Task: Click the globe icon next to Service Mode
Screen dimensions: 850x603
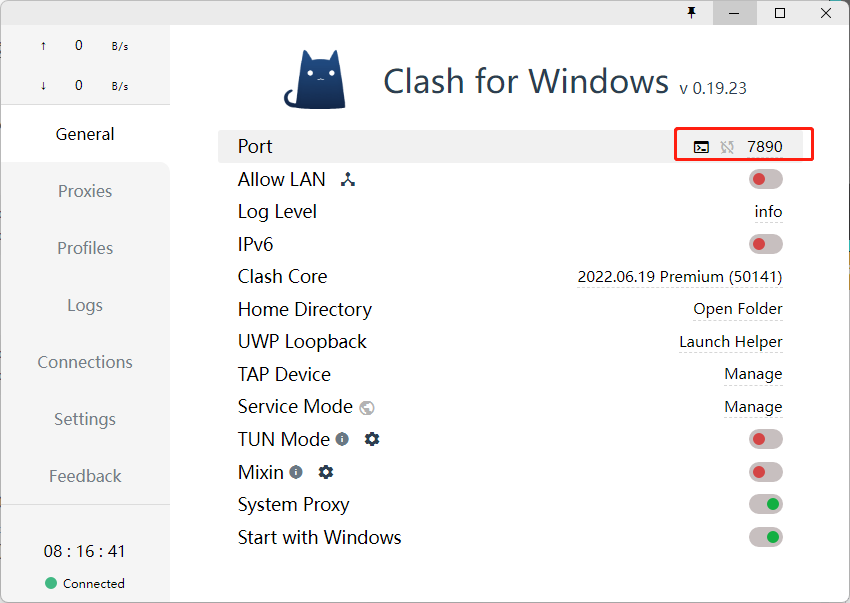Action: [367, 408]
